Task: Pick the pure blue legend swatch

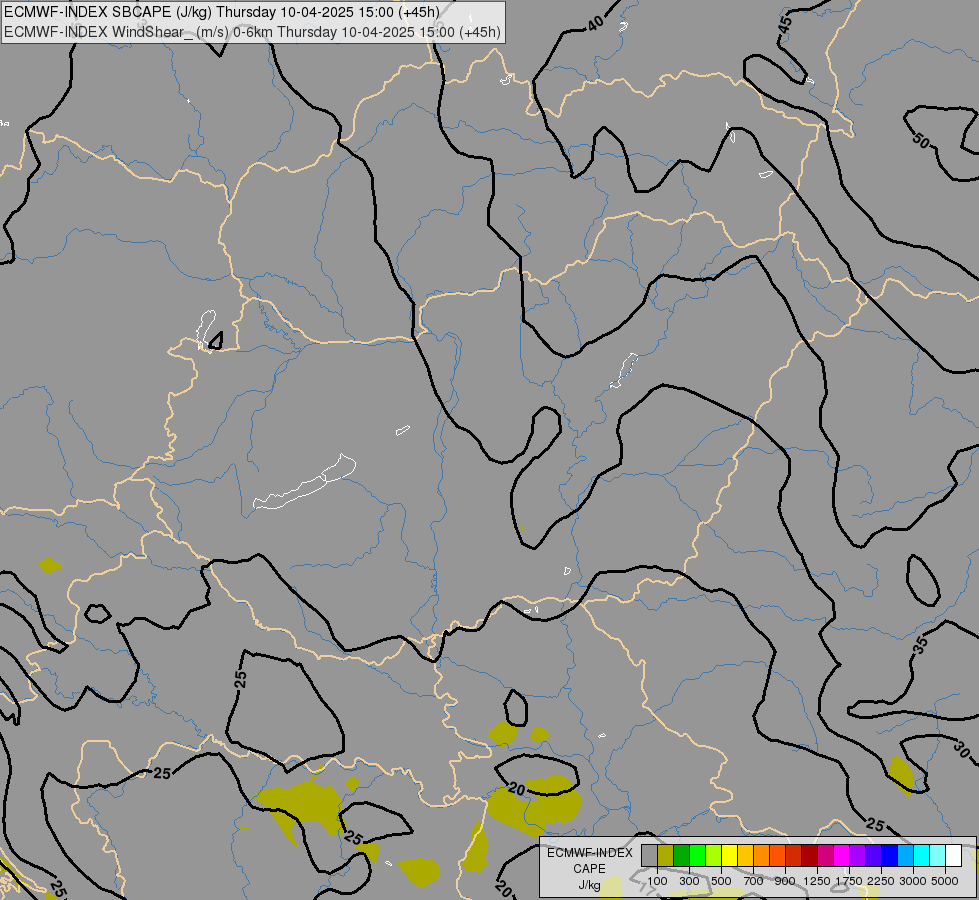Action: coord(889,855)
